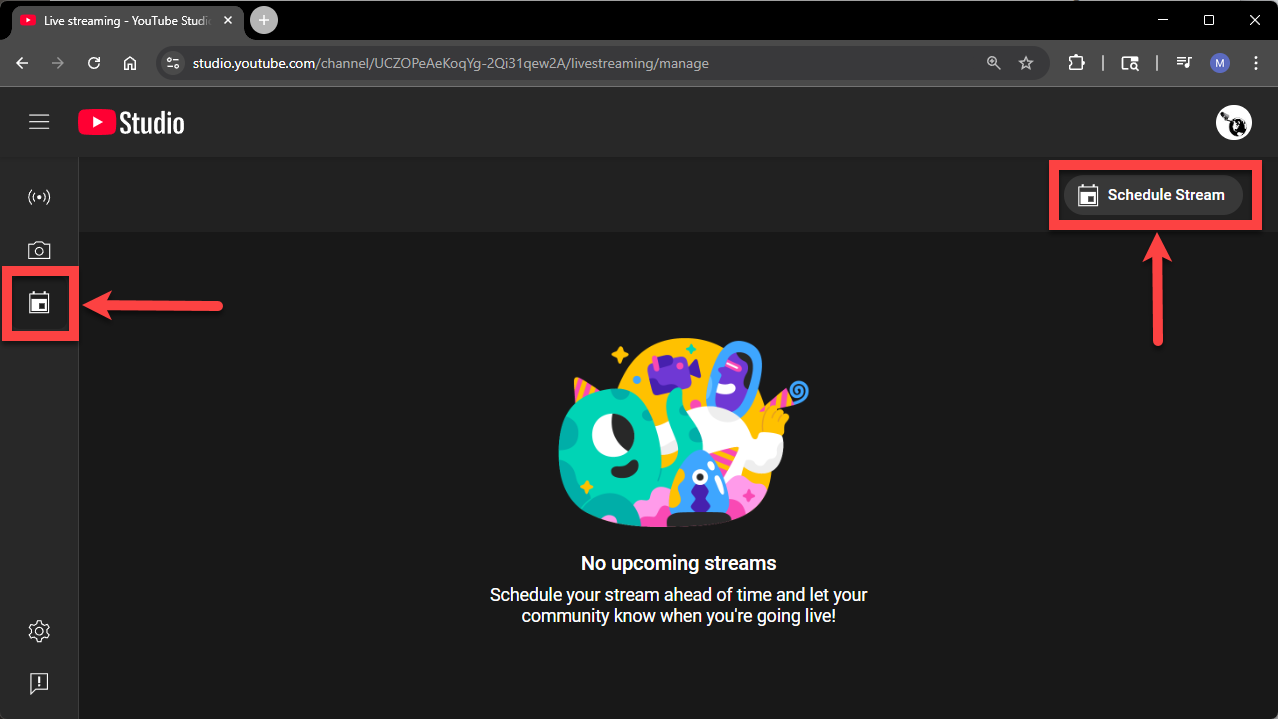
Task: Open the Stream tab in sidebar
Action: (x=39, y=197)
